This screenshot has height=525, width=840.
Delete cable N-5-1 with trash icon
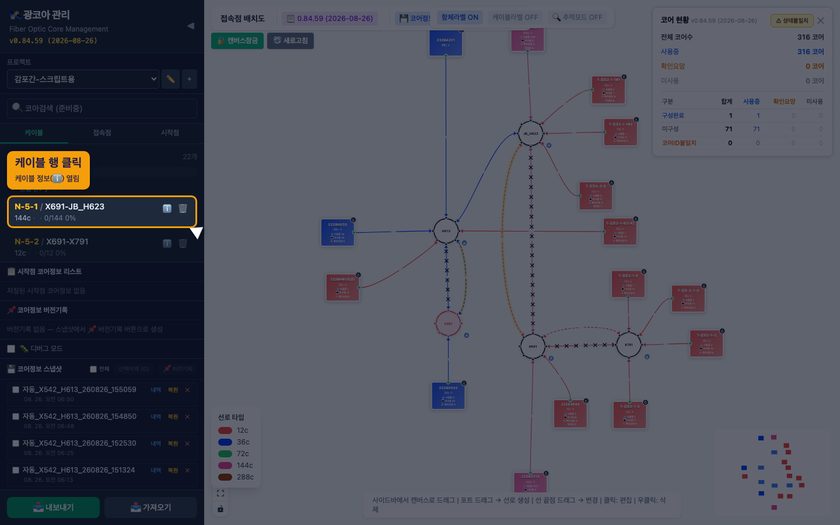coord(183,208)
